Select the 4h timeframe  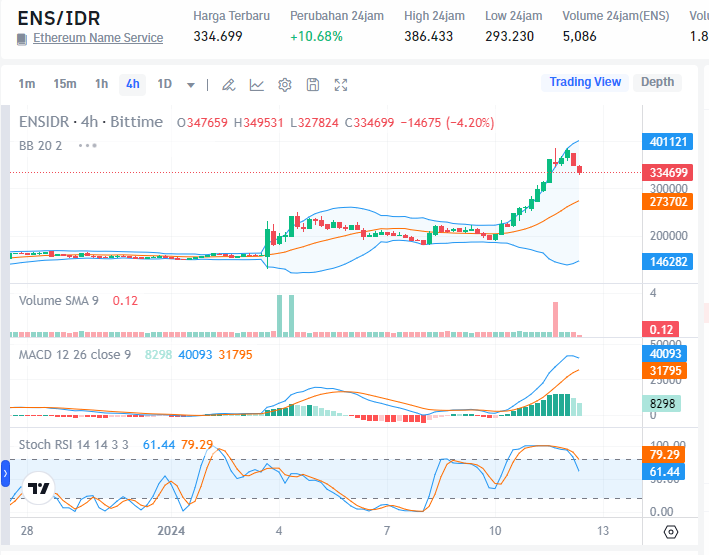(132, 84)
